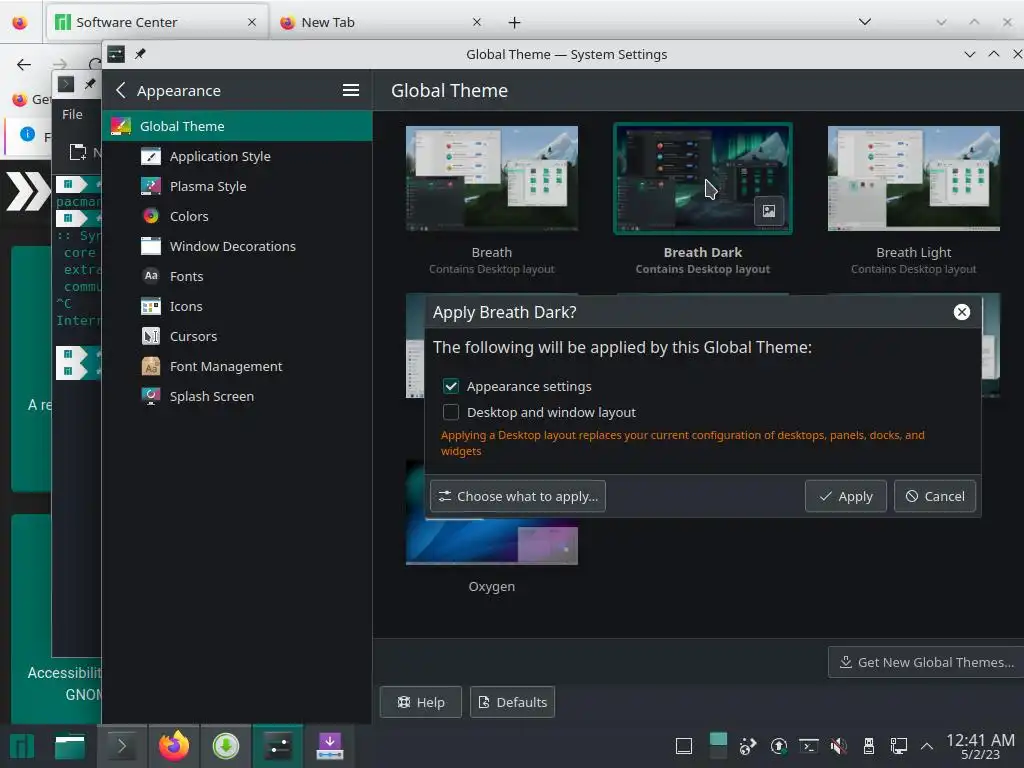
Task: Open green software update taskbar icon
Action: (226, 746)
